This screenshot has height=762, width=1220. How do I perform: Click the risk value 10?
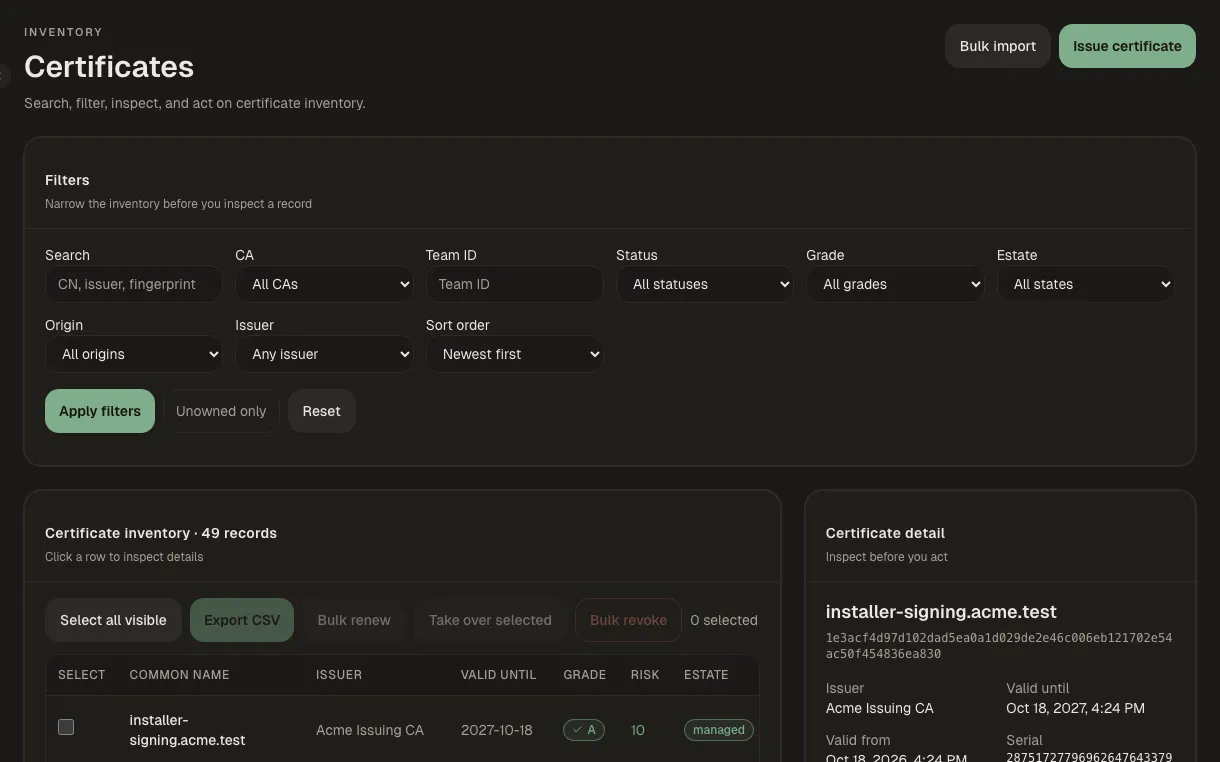638,730
